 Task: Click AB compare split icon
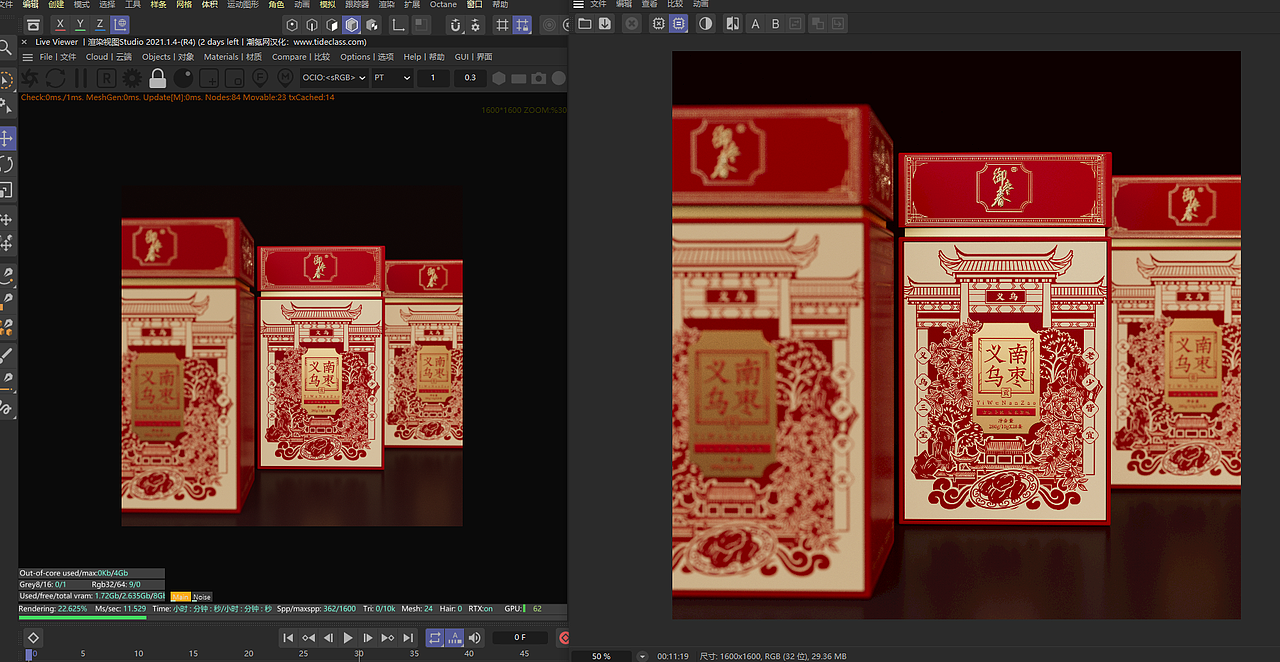pyautogui.click(x=733, y=23)
